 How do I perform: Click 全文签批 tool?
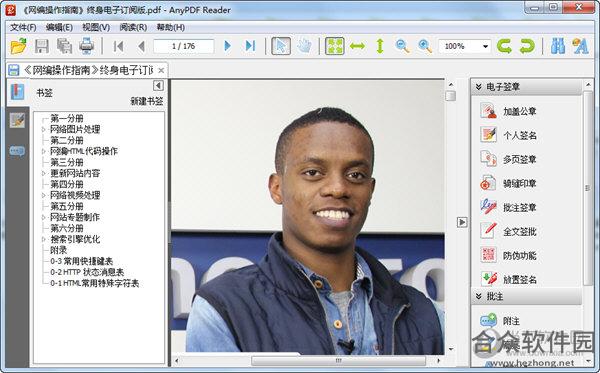(x=508, y=231)
